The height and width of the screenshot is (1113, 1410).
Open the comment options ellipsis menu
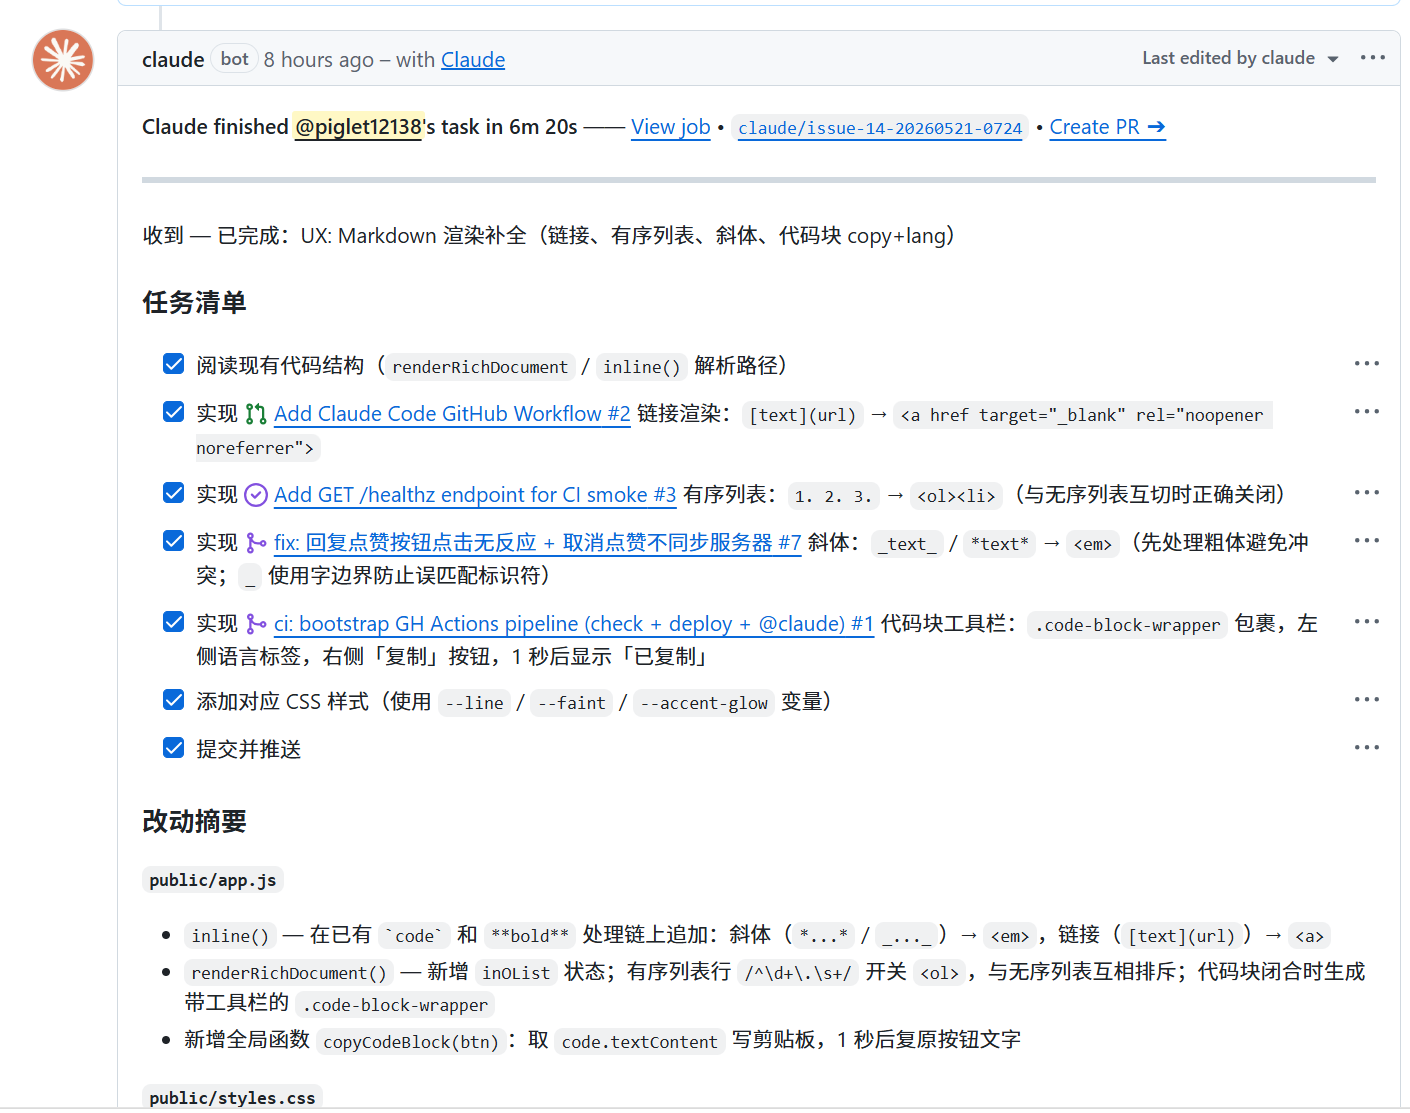[x=1372, y=58]
